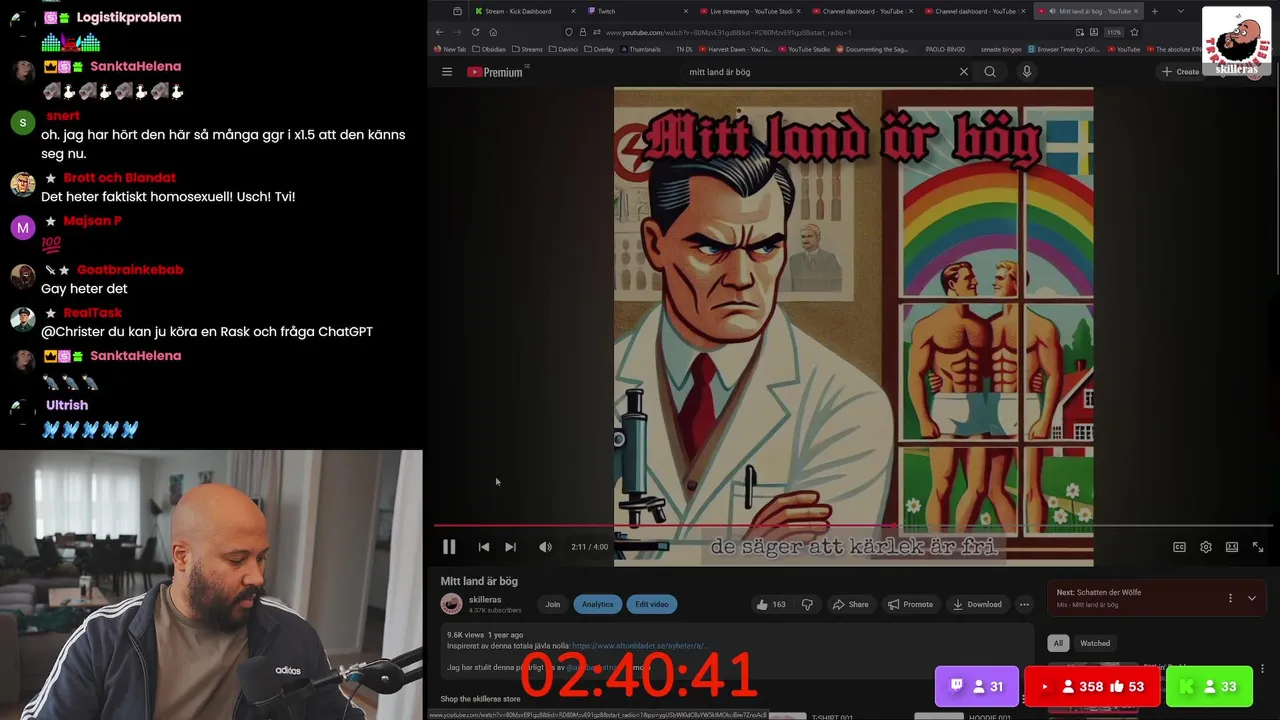Image resolution: width=1280 pixels, height=720 pixels.
Task: Select the All filter chip
Action: pos(1058,643)
